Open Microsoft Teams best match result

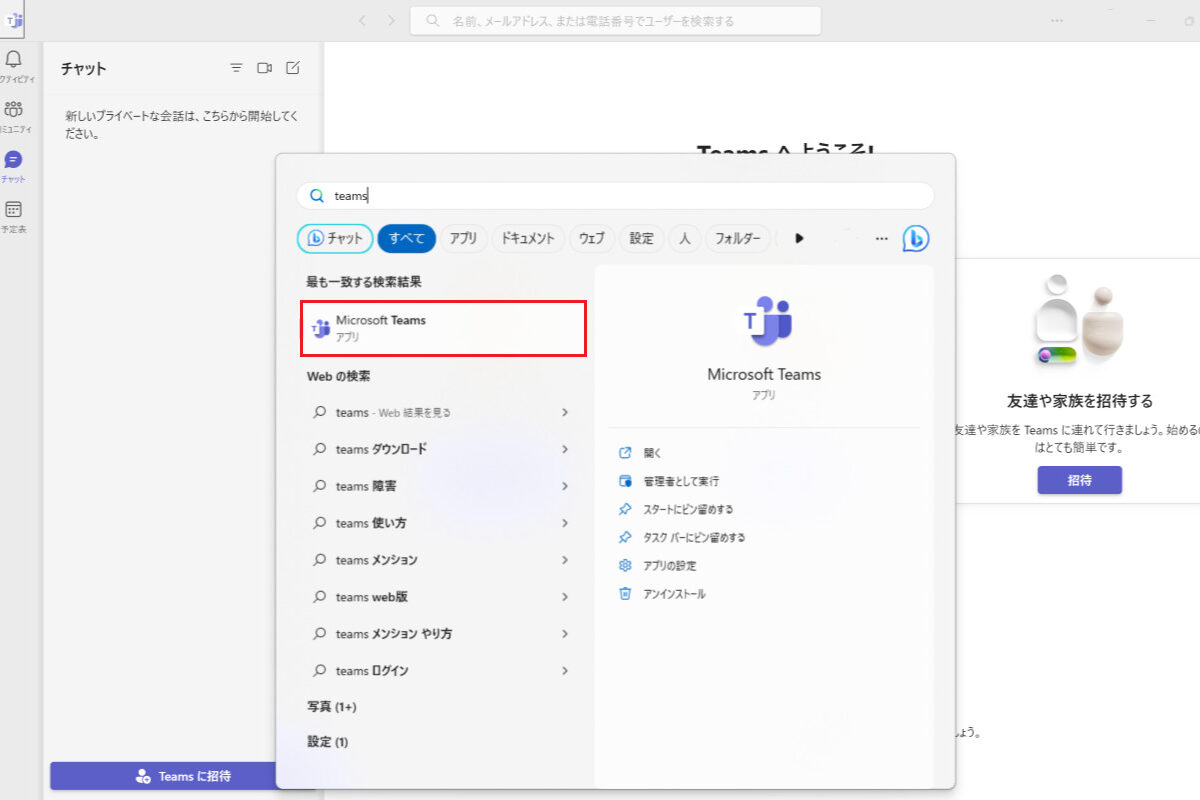[x=443, y=328]
